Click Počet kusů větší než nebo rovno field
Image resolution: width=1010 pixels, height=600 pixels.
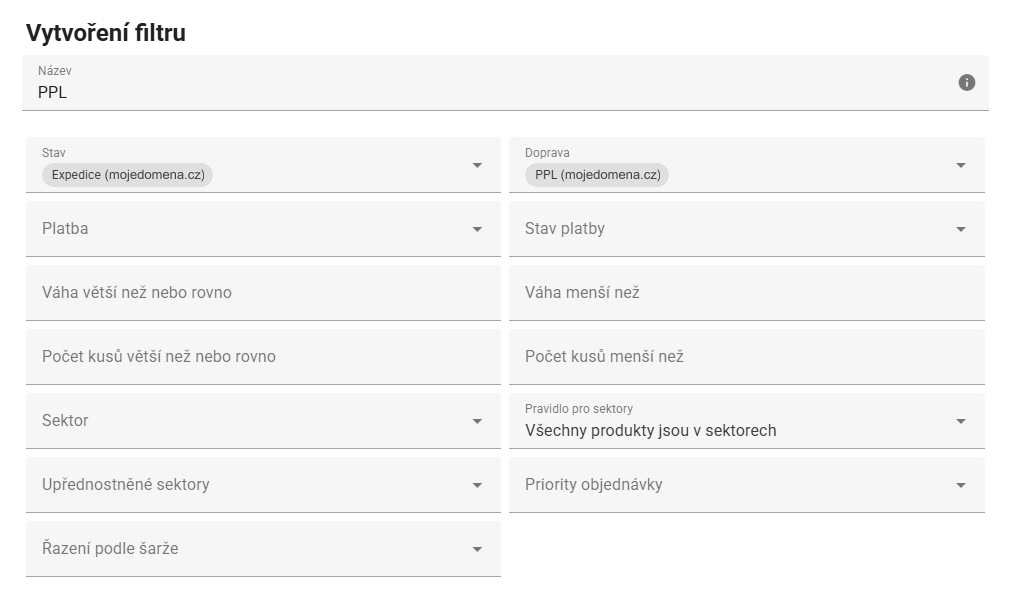(x=263, y=357)
